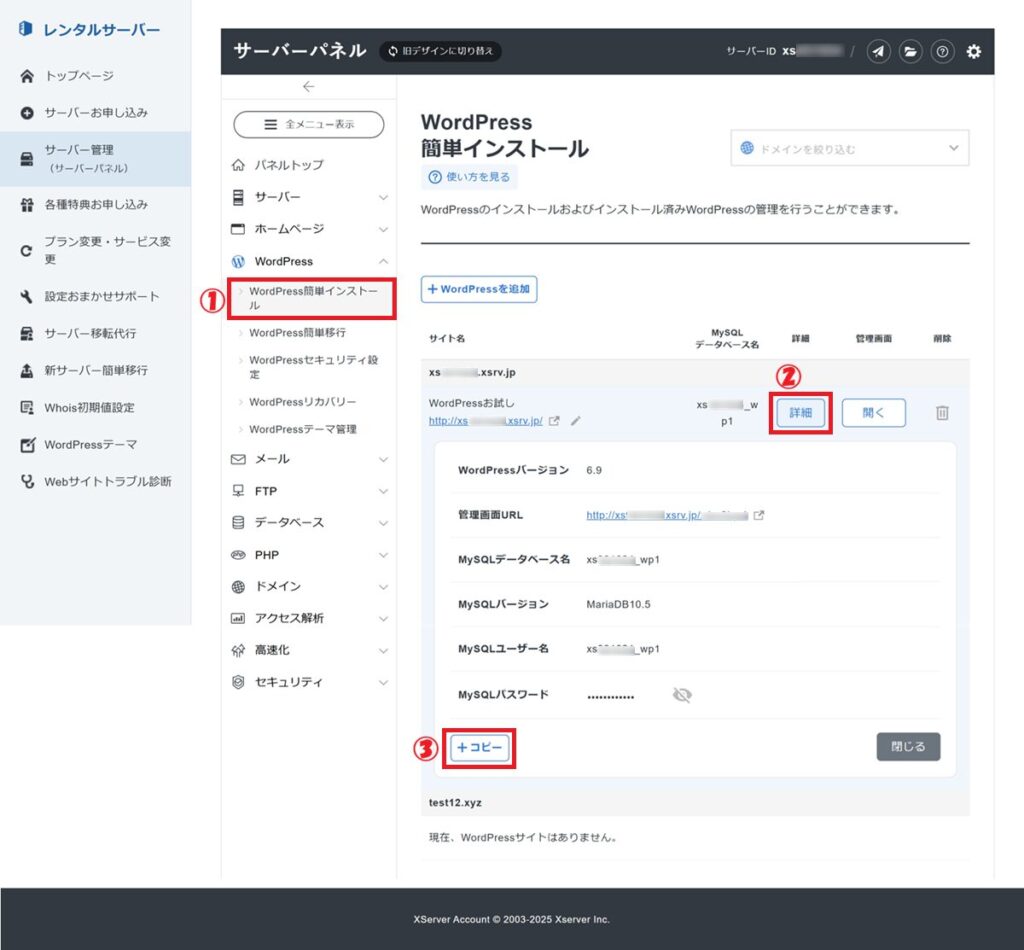The height and width of the screenshot is (950, 1024).
Task: Click the 閉じる button in details
Action: click(x=908, y=746)
